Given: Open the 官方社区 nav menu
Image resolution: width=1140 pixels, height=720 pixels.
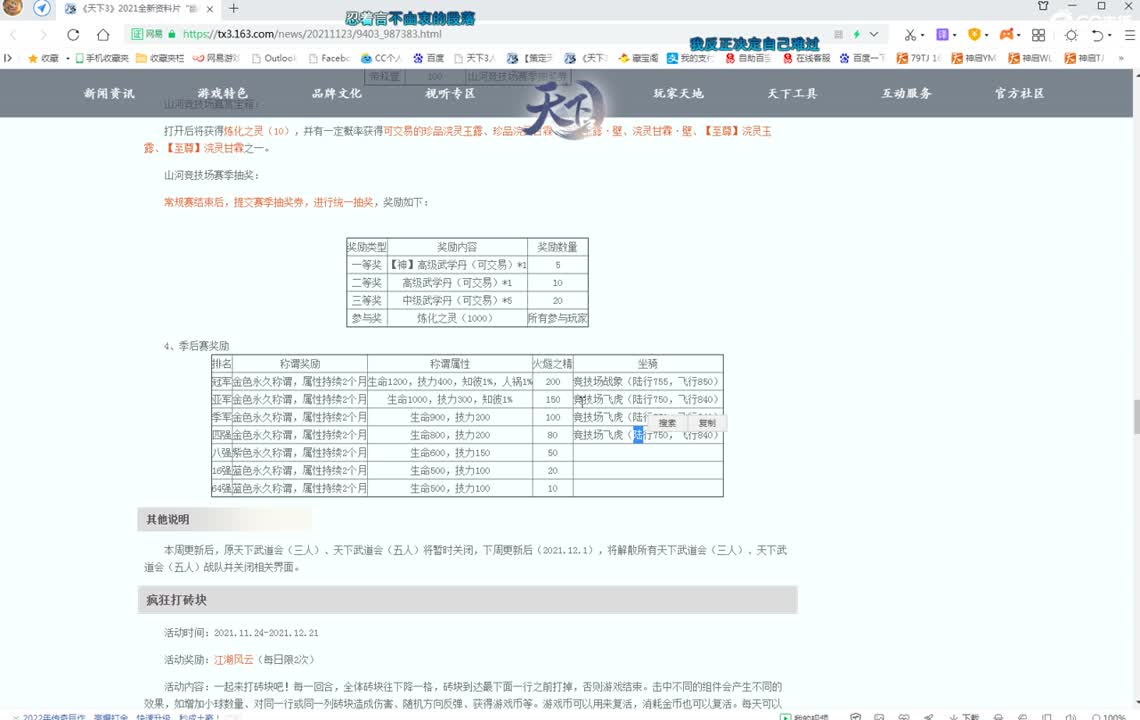Looking at the screenshot, I should (1020, 93).
